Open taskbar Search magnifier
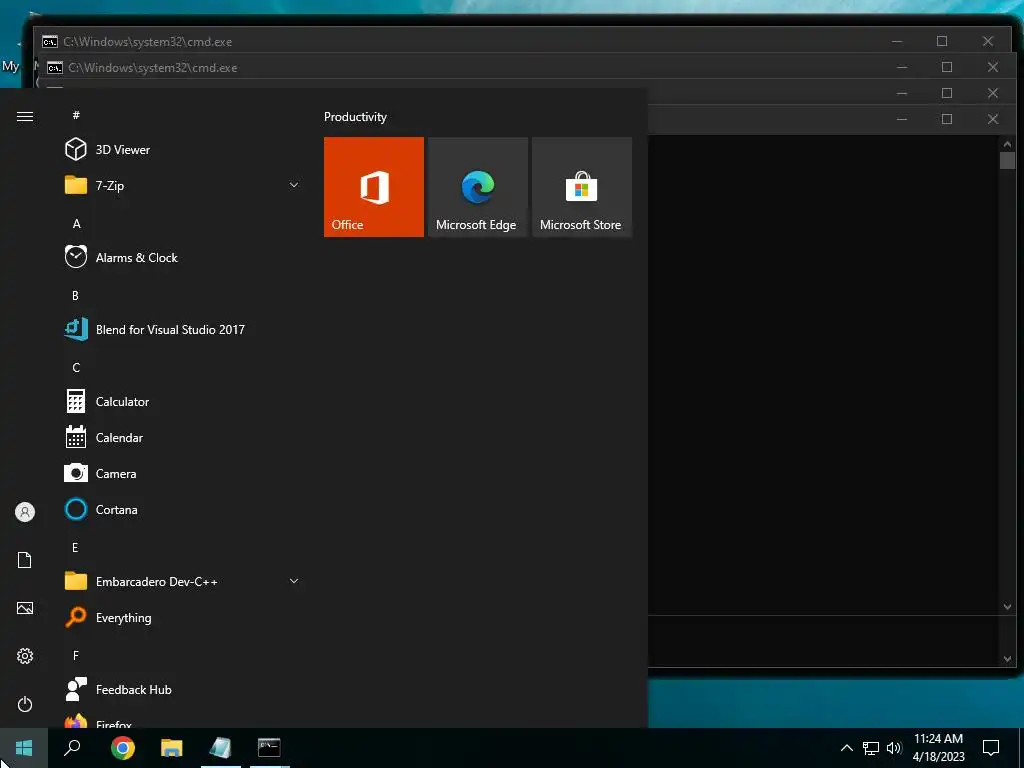The image size is (1024, 768). [72, 748]
